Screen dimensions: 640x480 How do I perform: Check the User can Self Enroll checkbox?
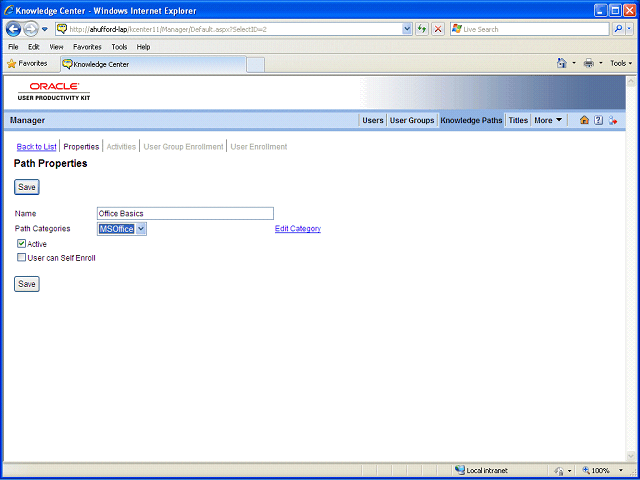[x=21, y=258]
